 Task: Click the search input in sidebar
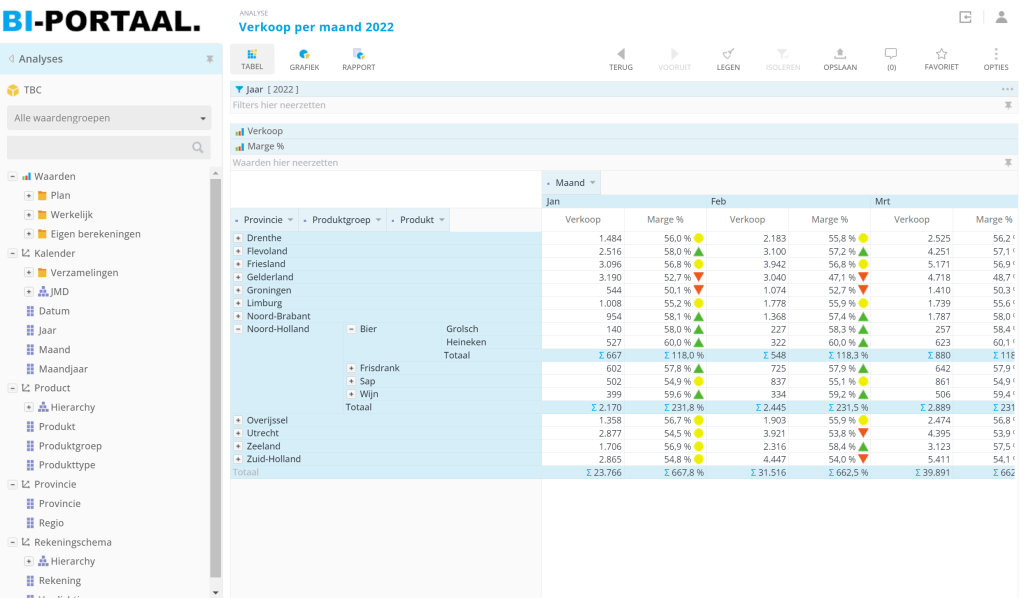point(100,148)
